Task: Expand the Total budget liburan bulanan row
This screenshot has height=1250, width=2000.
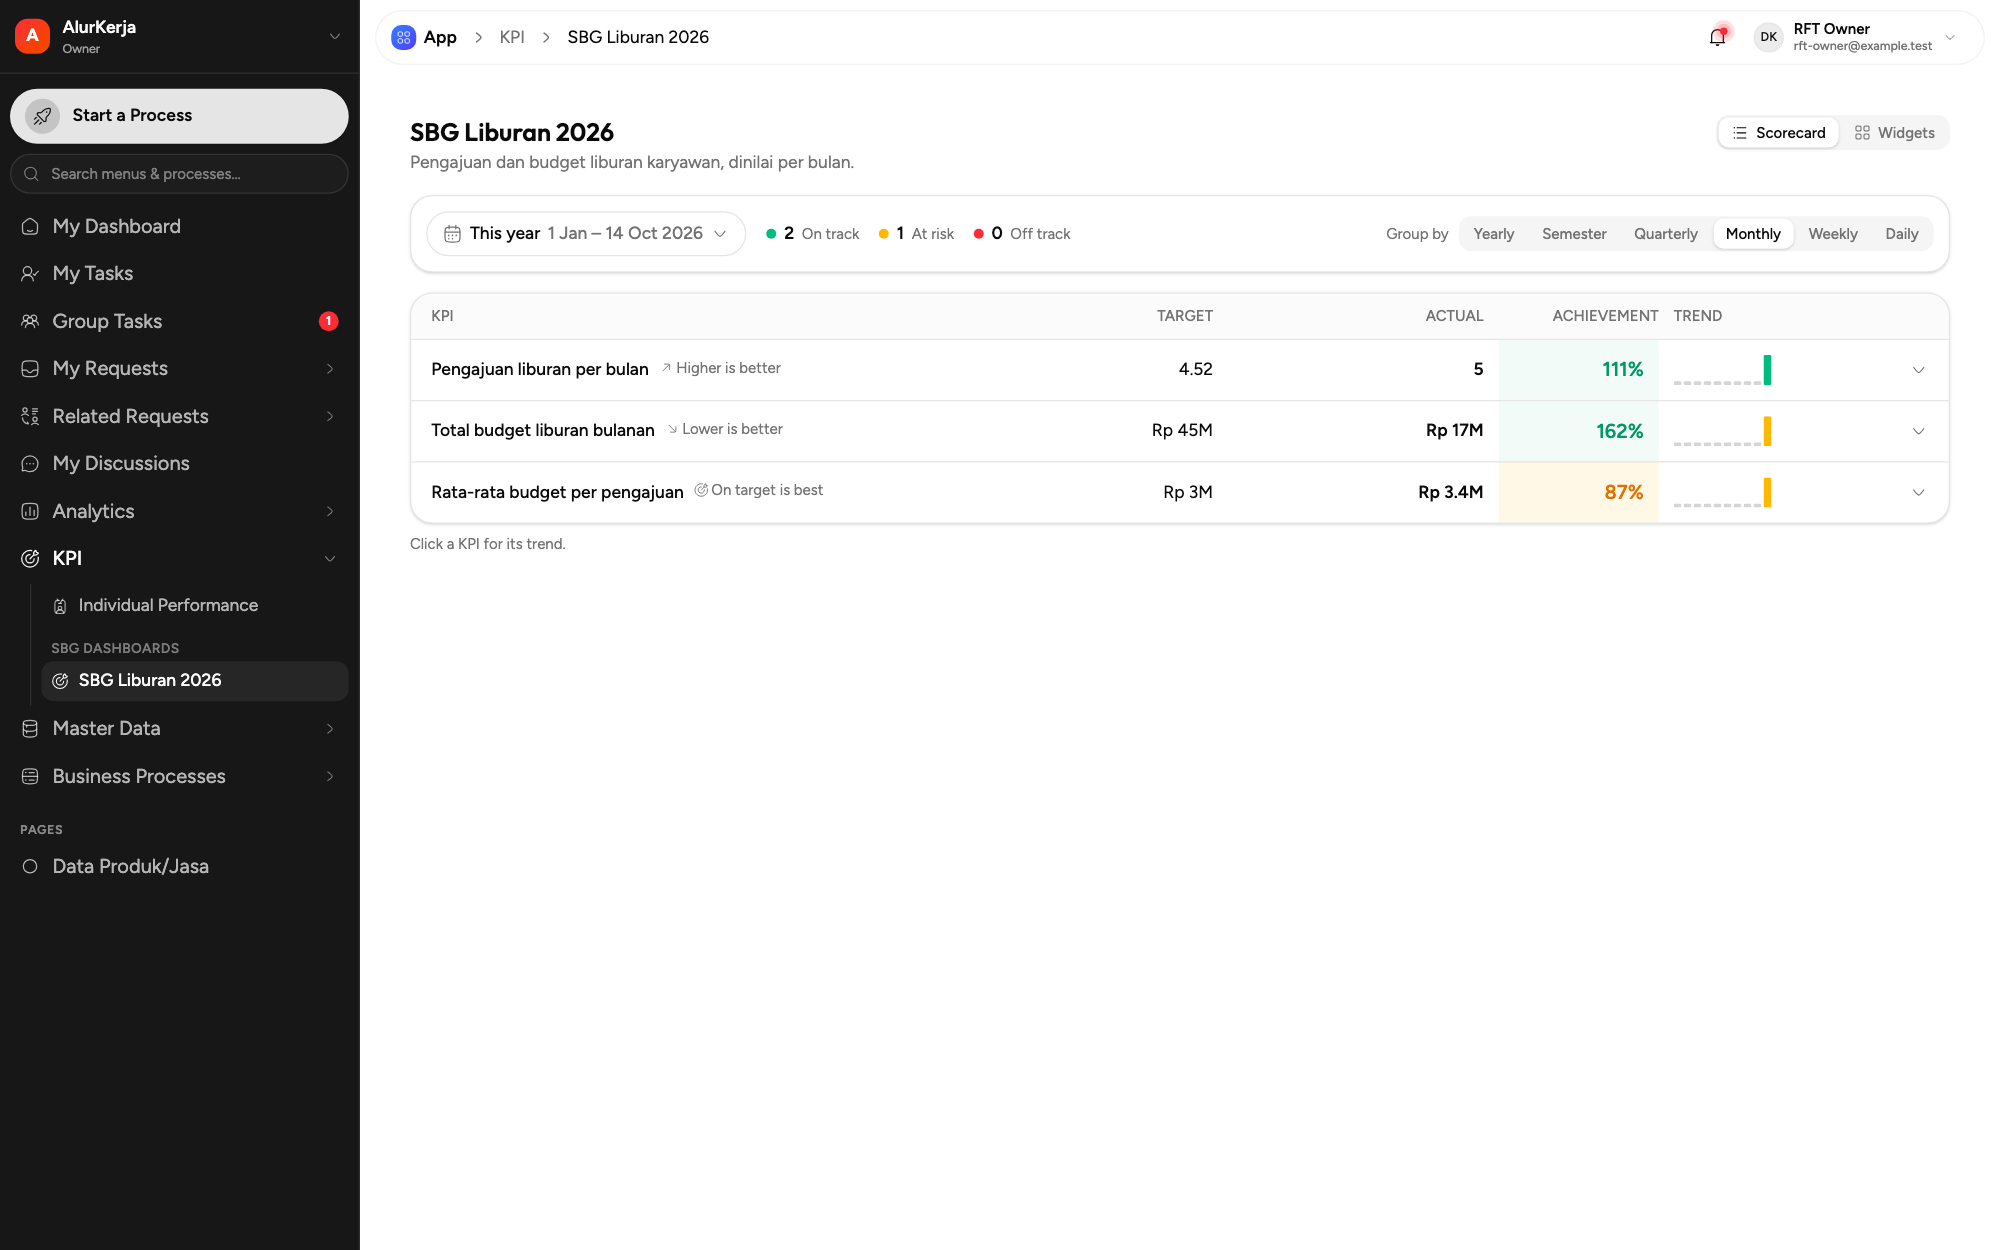Action: coord(1918,431)
